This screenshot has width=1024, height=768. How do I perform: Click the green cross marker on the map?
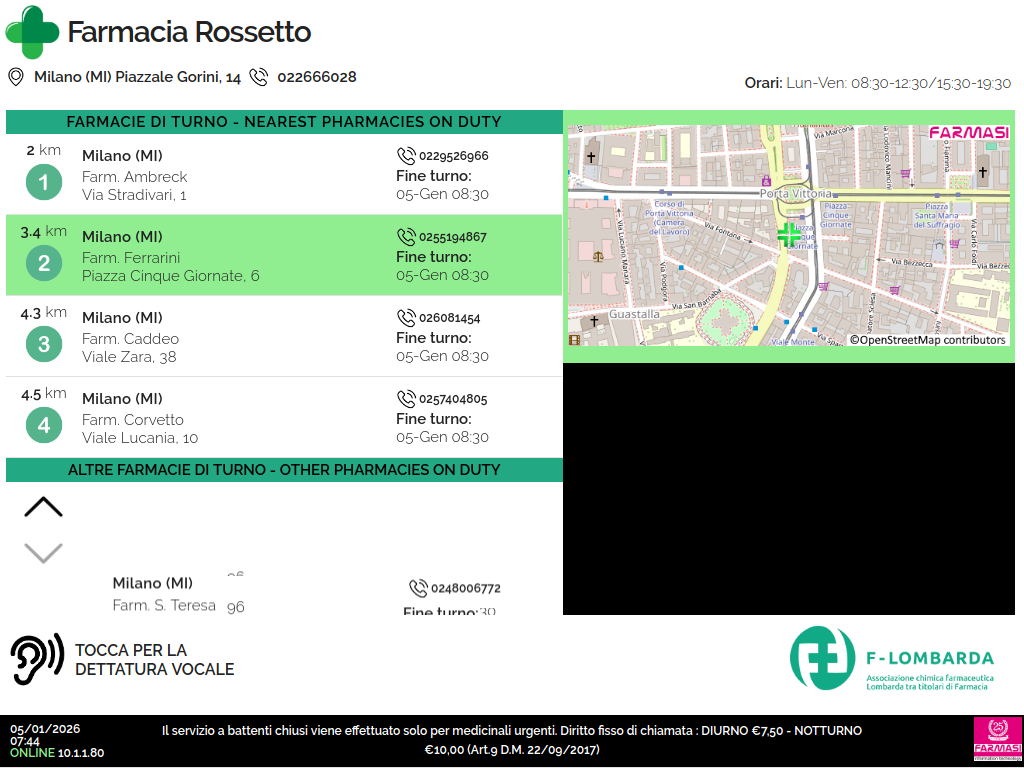pyautogui.click(x=789, y=235)
